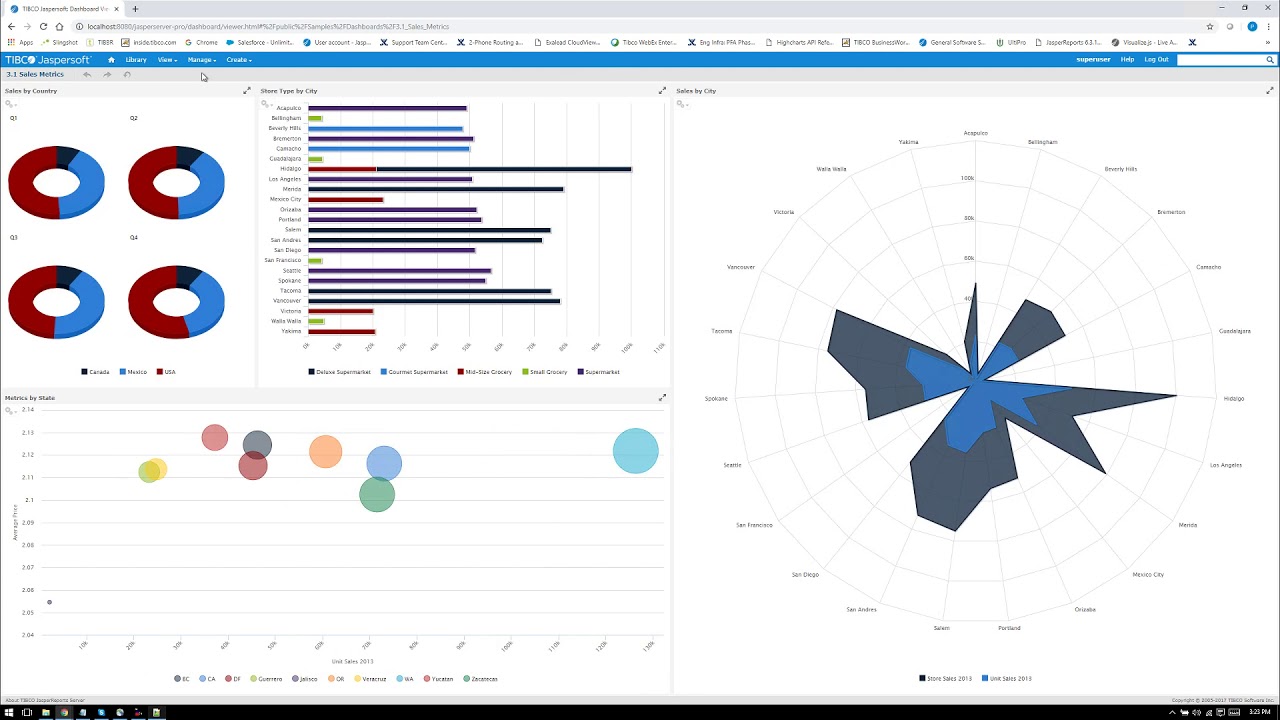Click the Log Out link
This screenshot has width=1280, height=720.
pyautogui.click(x=1156, y=60)
